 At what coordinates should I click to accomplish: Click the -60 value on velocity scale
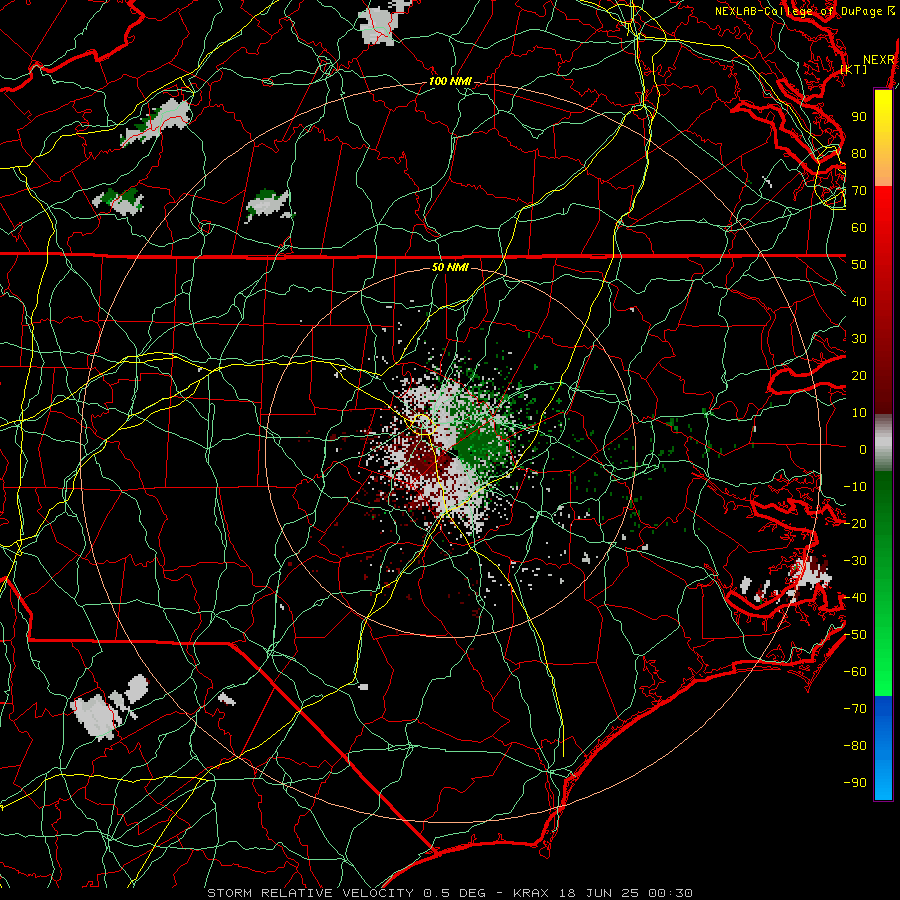pyautogui.click(x=855, y=672)
